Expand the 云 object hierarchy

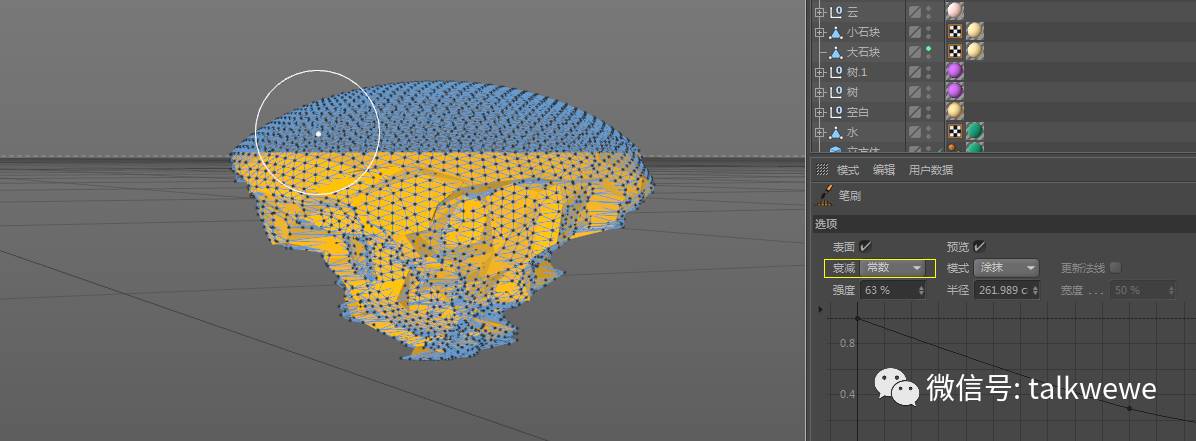819,12
